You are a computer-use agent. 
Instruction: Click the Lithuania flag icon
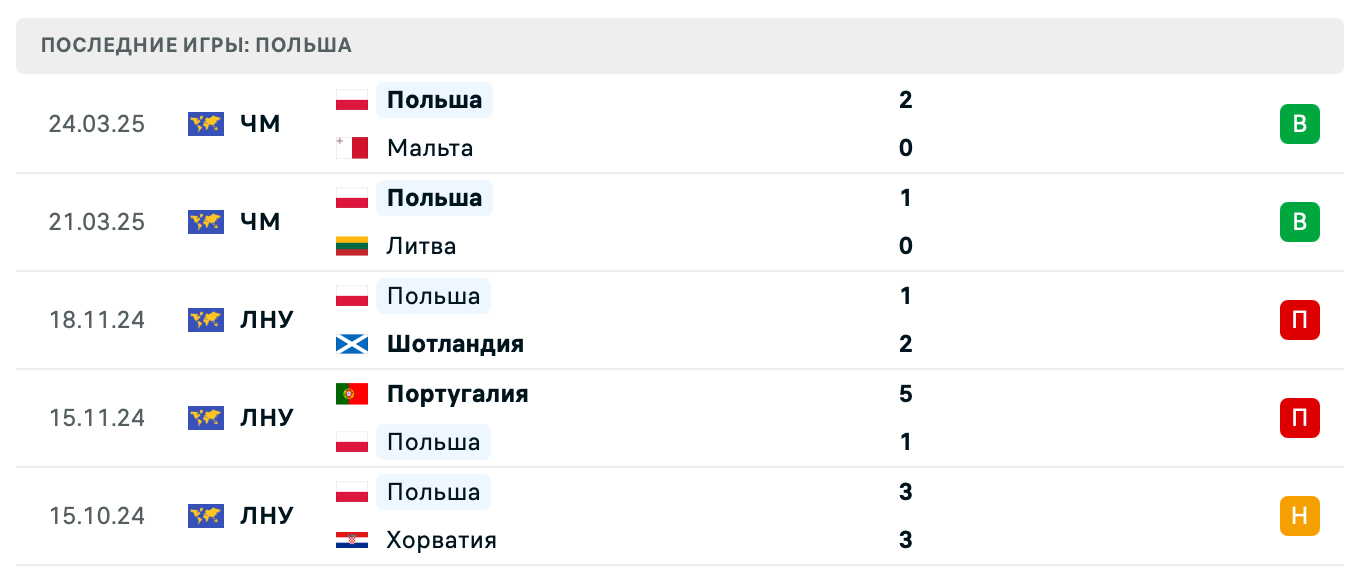(351, 246)
